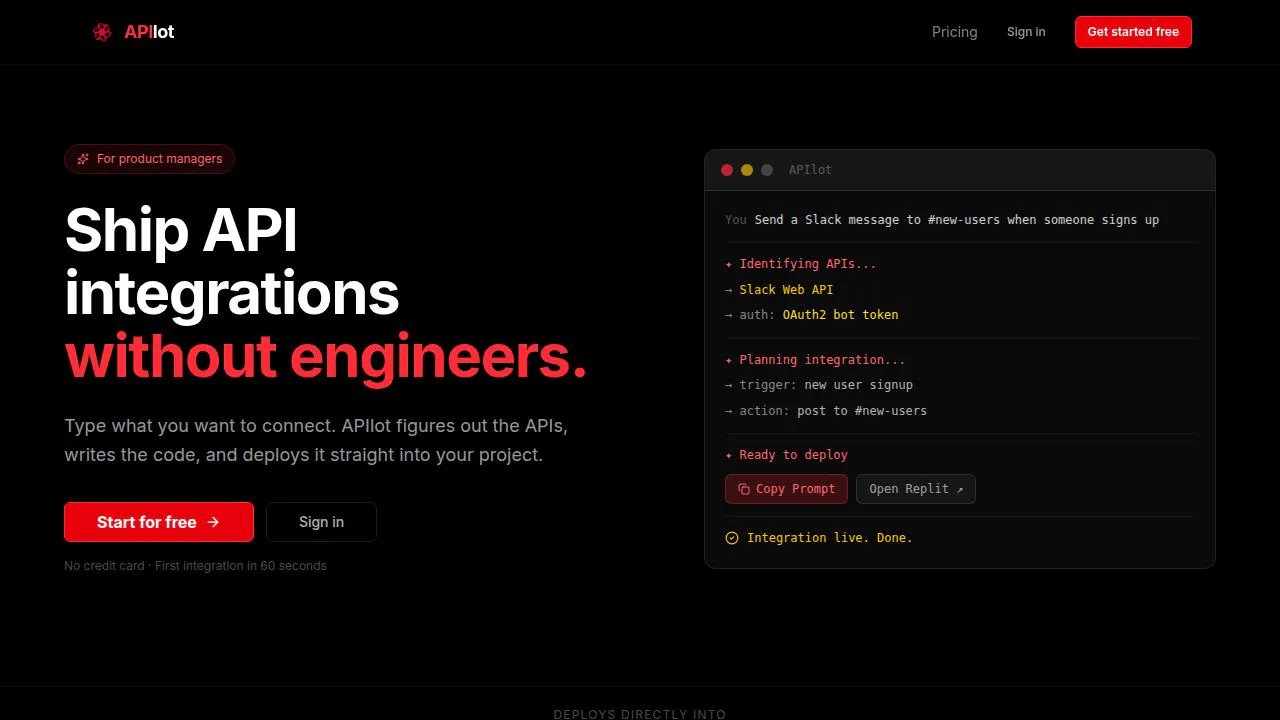Viewport: 1280px width, 720px height.
Task: Click the Slack Web API line
Action: (x=779, y=290)
